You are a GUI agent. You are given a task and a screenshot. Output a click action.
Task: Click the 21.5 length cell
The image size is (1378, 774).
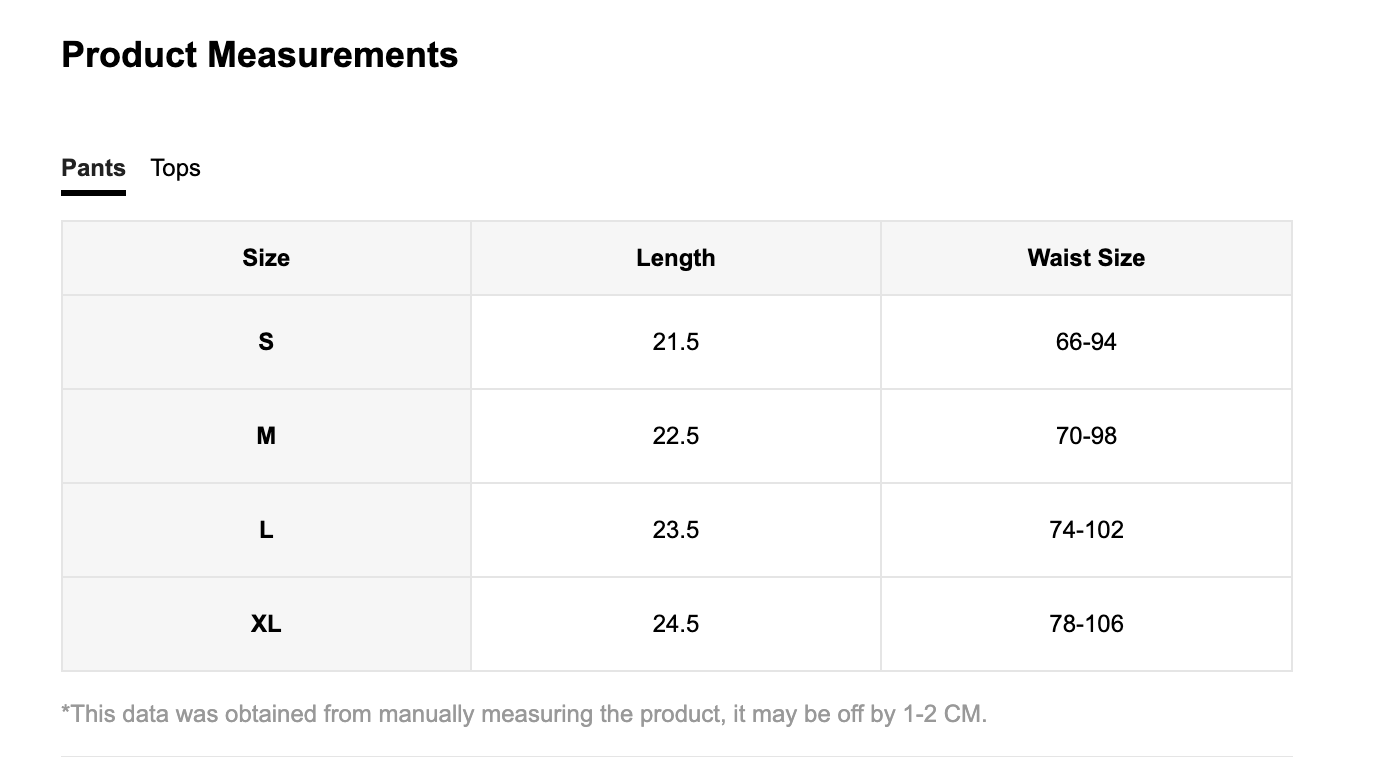pyautogui.click(x=676, y=342)
